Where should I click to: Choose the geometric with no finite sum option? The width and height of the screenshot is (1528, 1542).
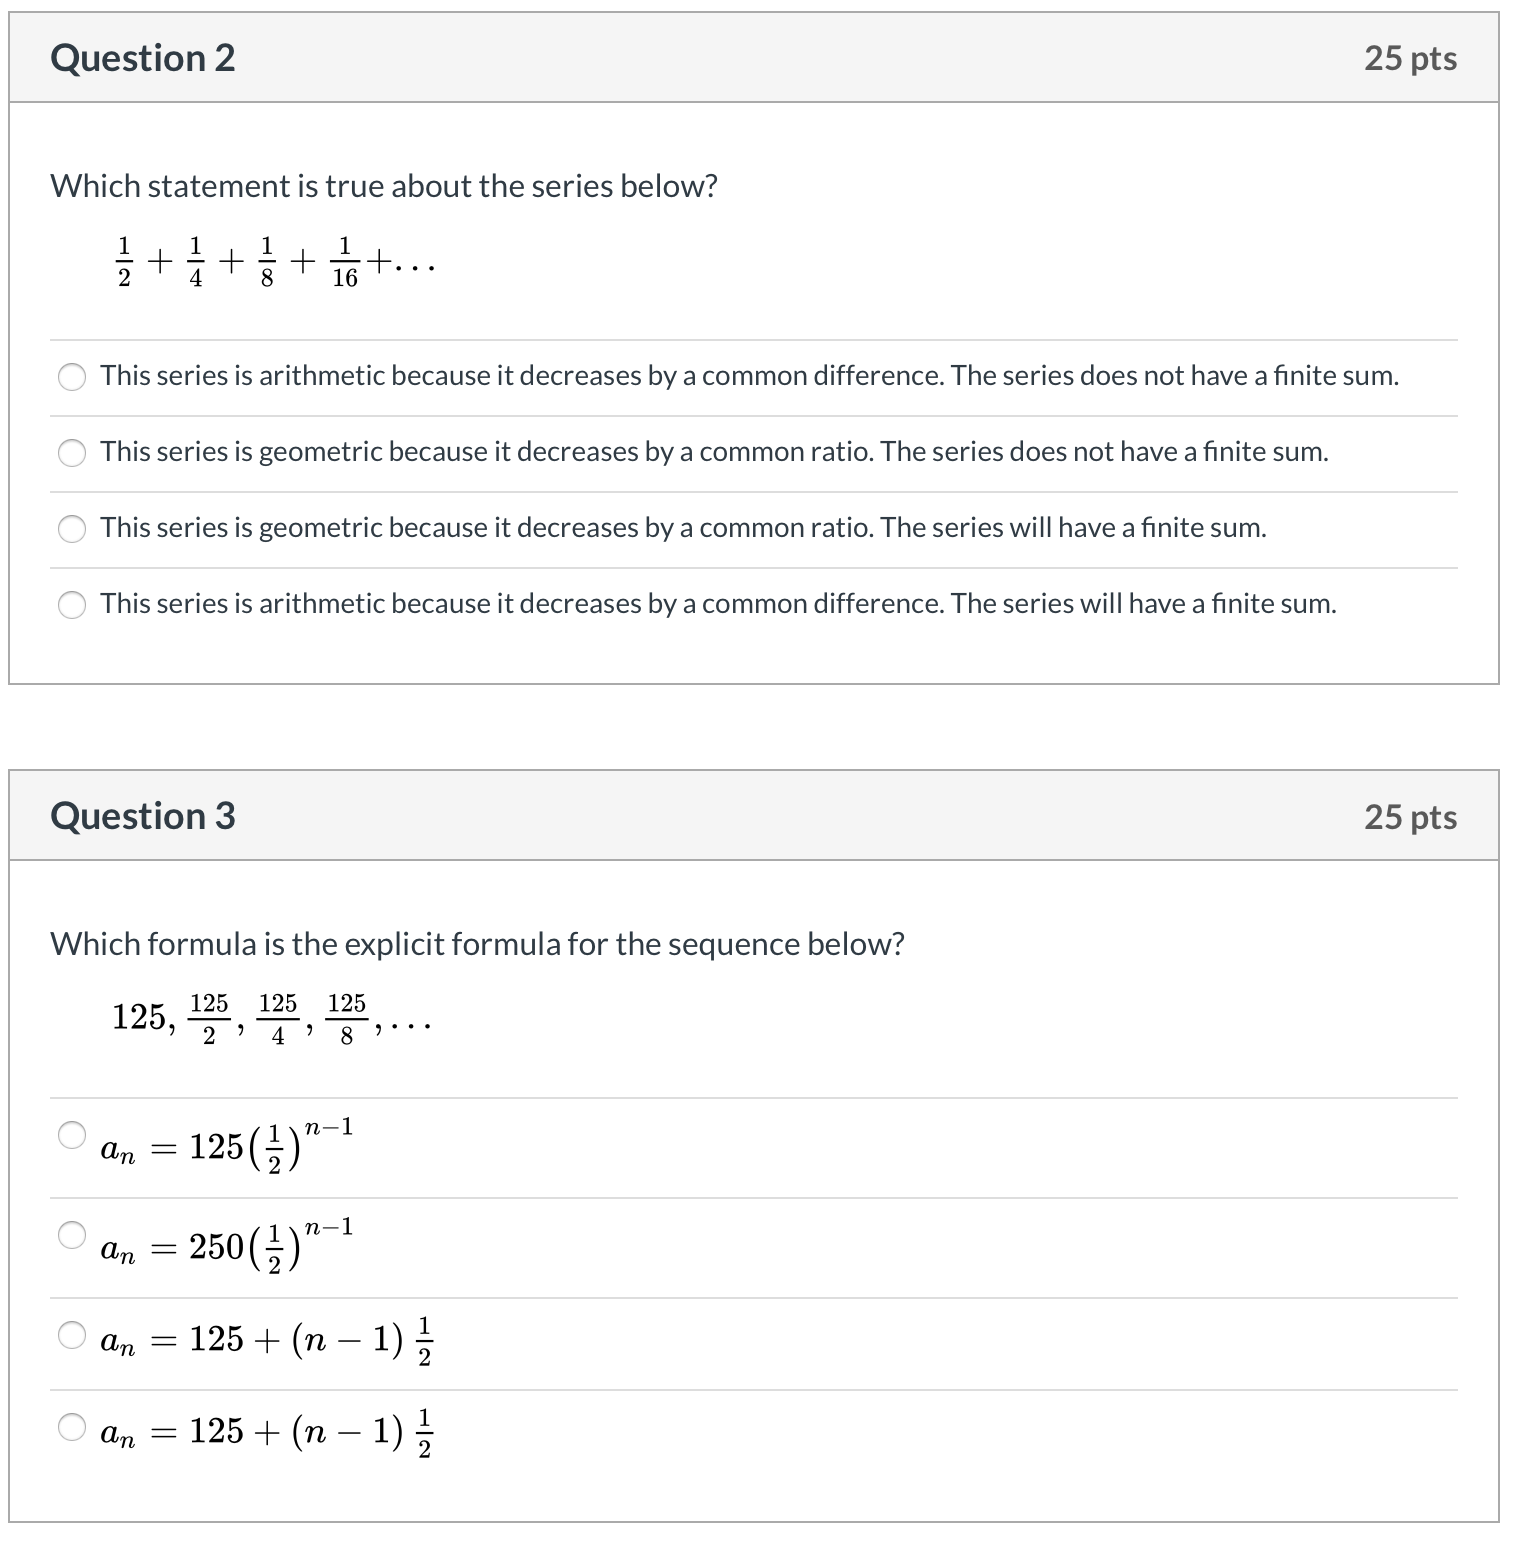[x=73, y=454]
